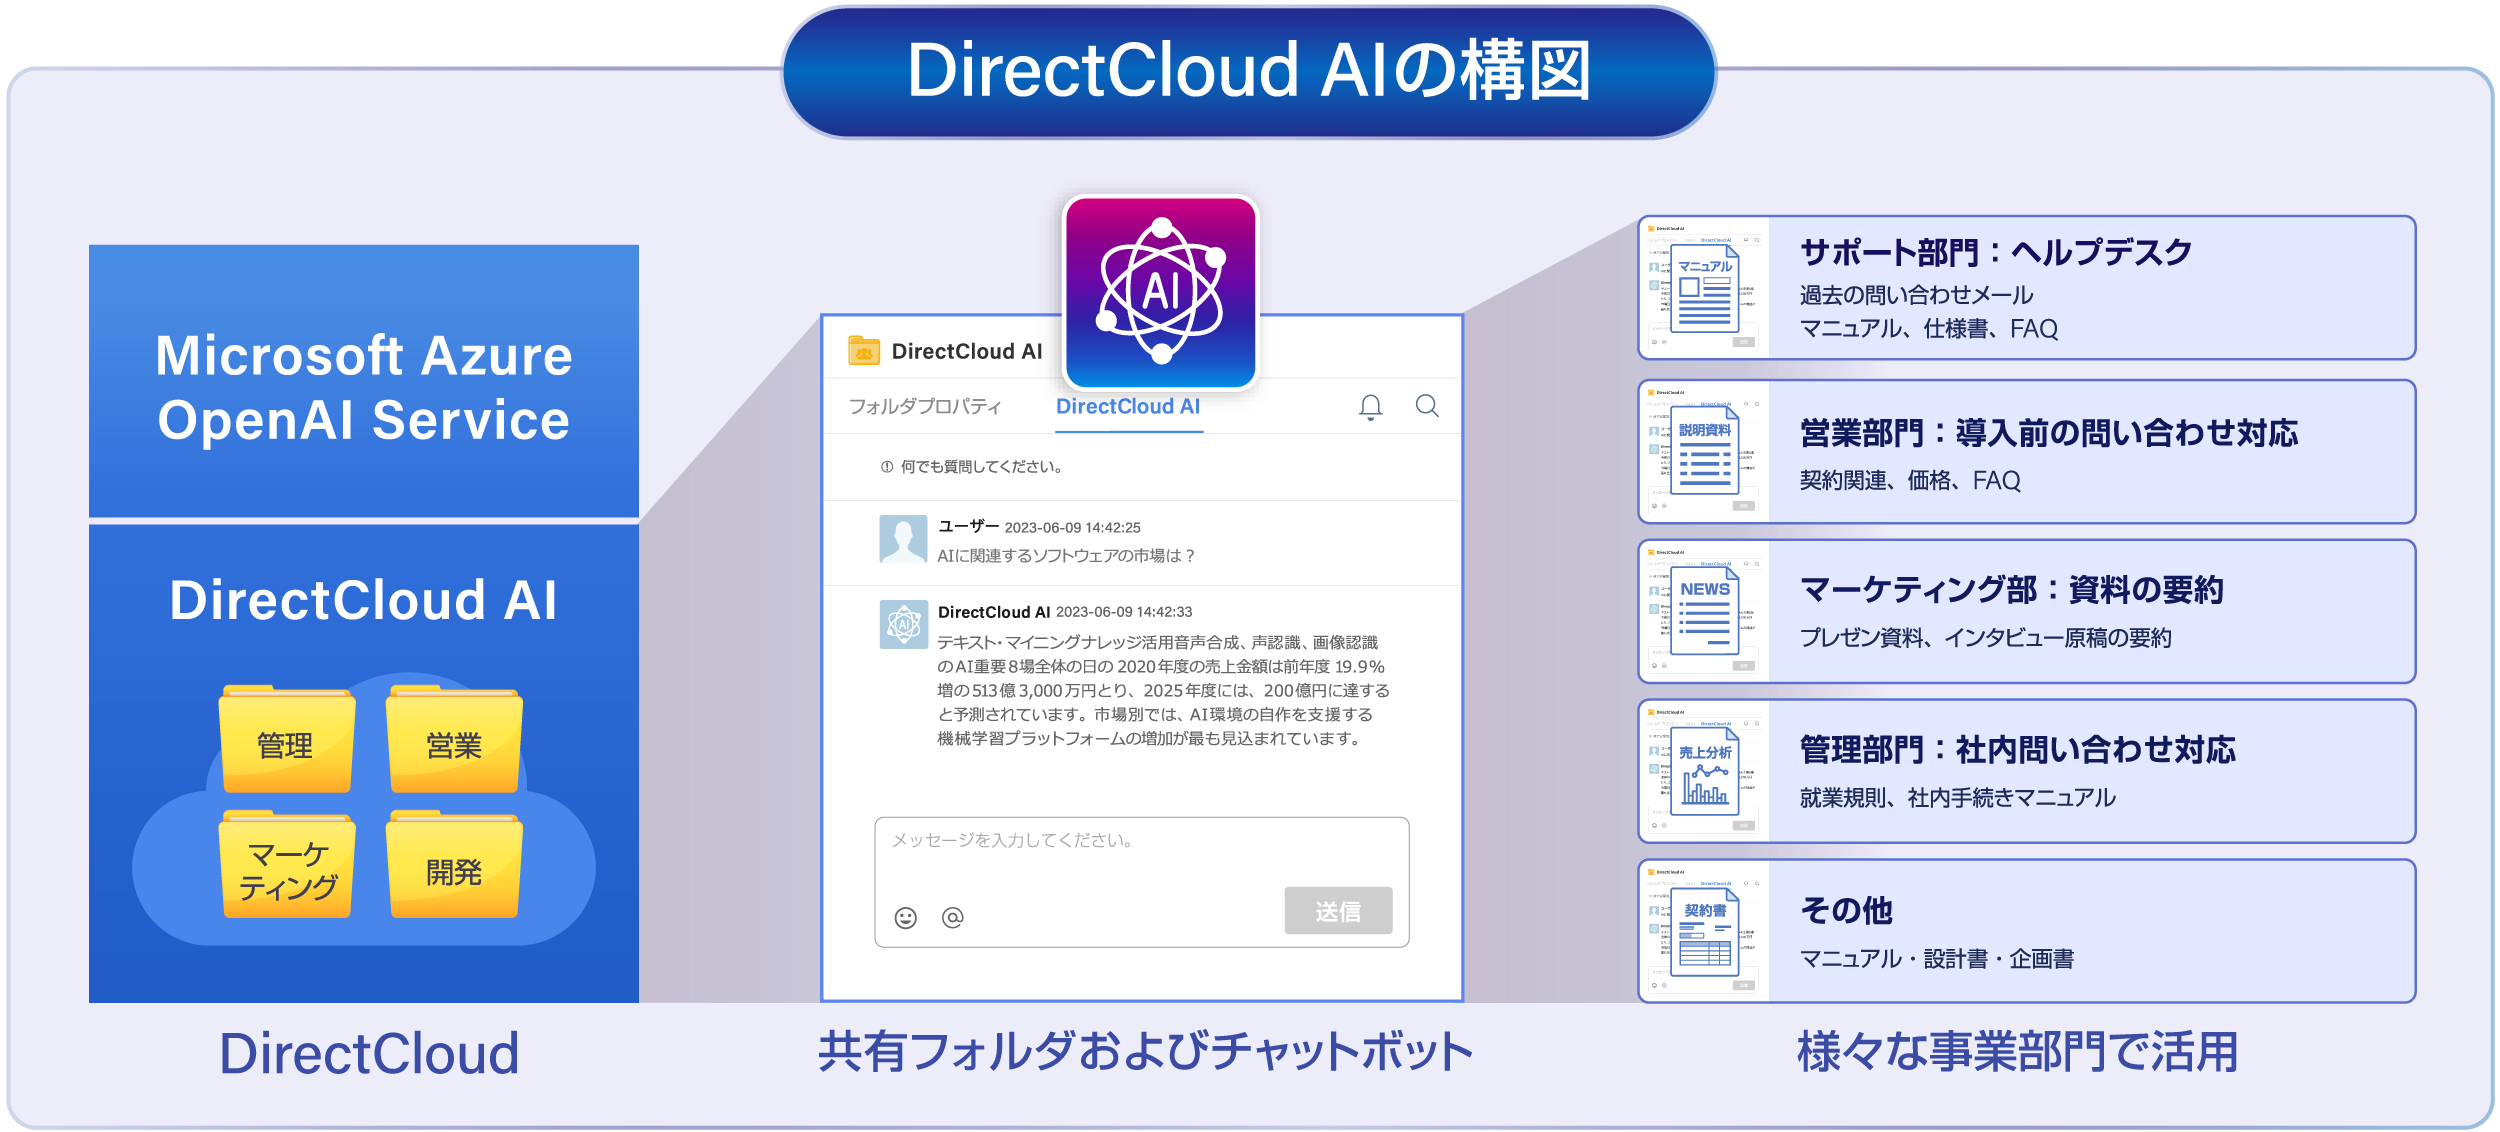Open the マーケティング folder
The height and width of the screenshot is (1132, 2500).
287,864
